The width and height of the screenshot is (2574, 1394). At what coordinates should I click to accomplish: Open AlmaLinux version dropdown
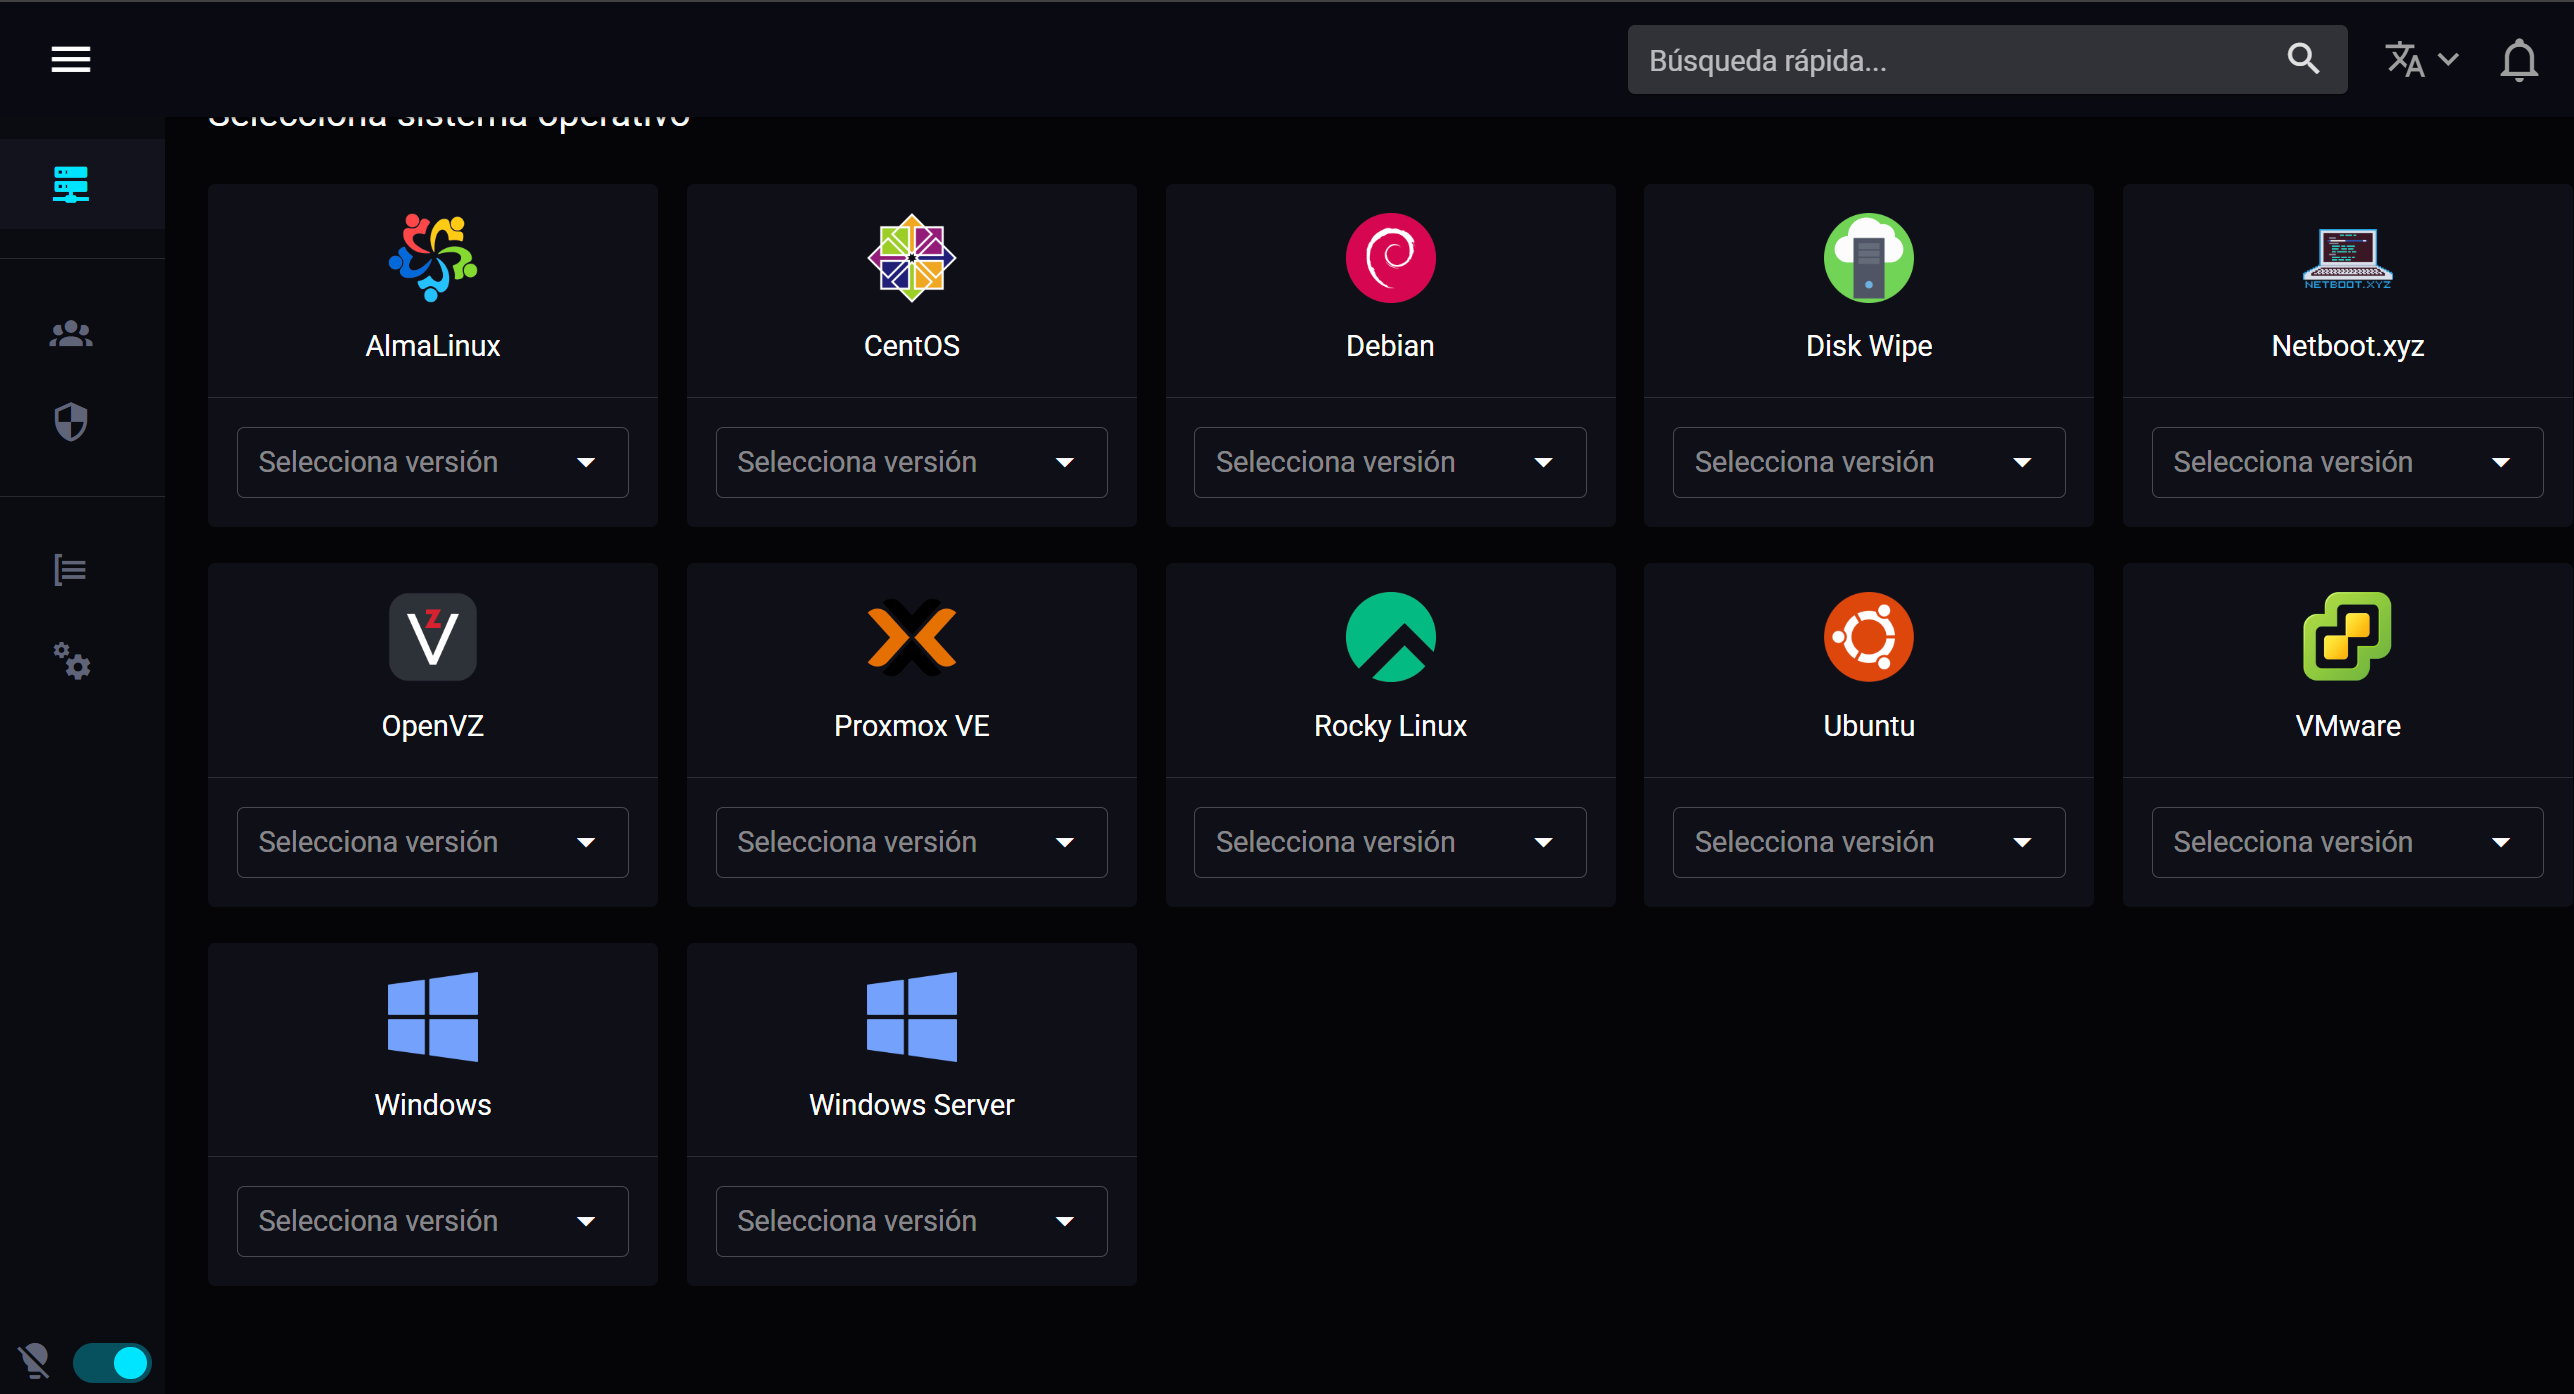[x=433, y=462]
